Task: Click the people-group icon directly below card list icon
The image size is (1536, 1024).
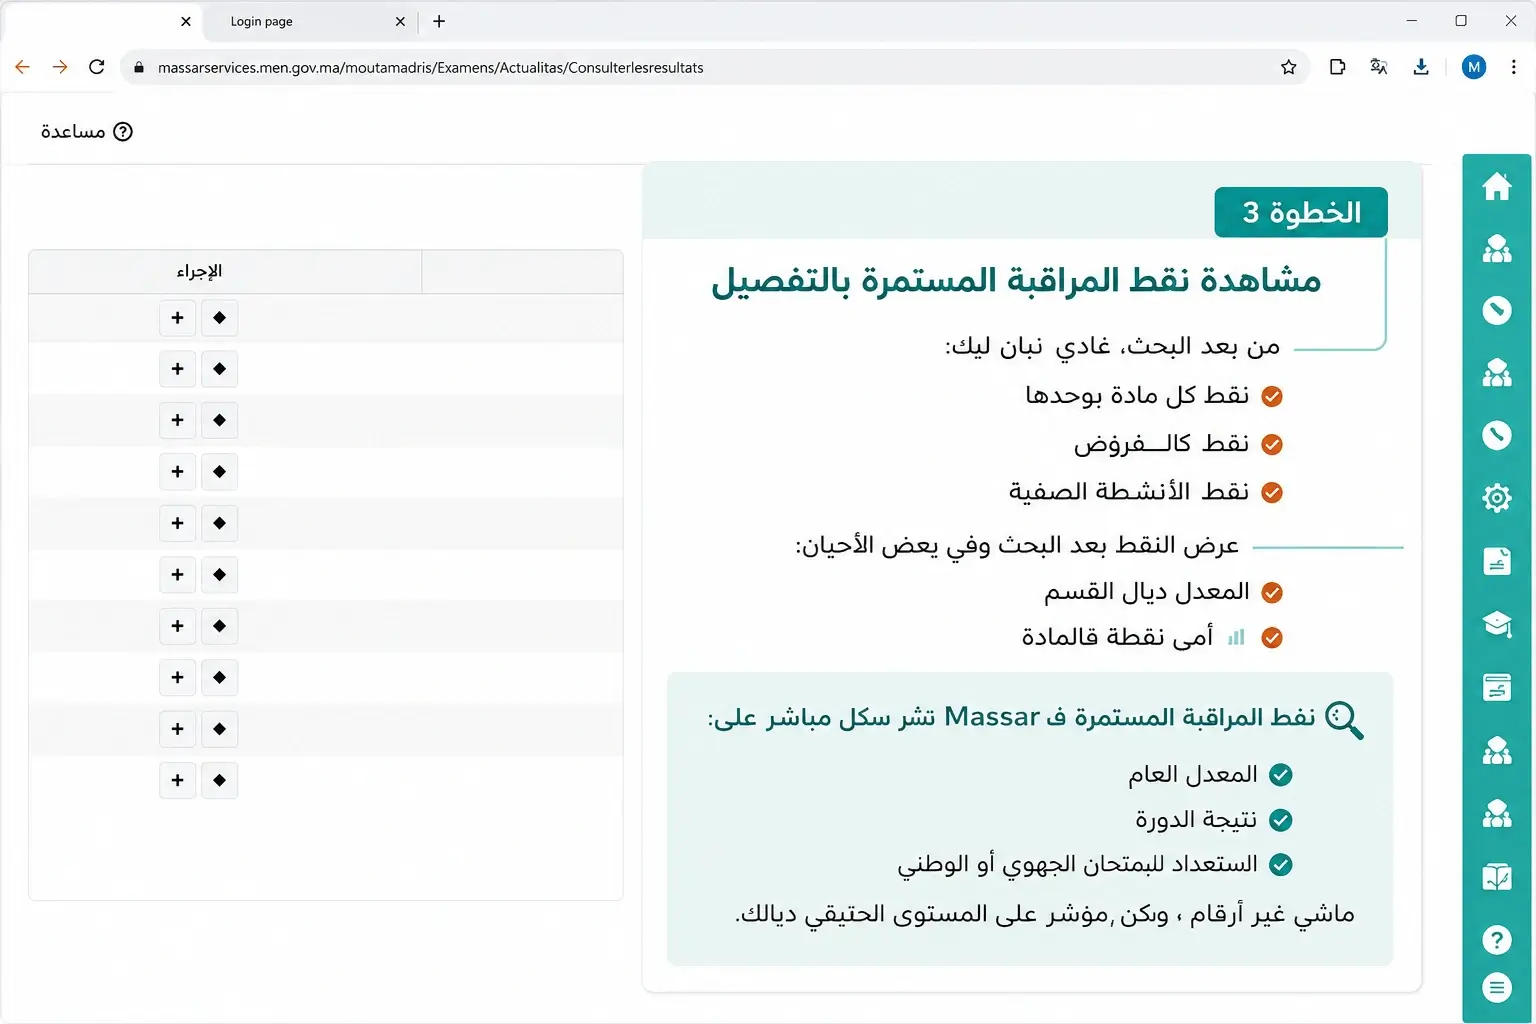Action: [1496, 750]
